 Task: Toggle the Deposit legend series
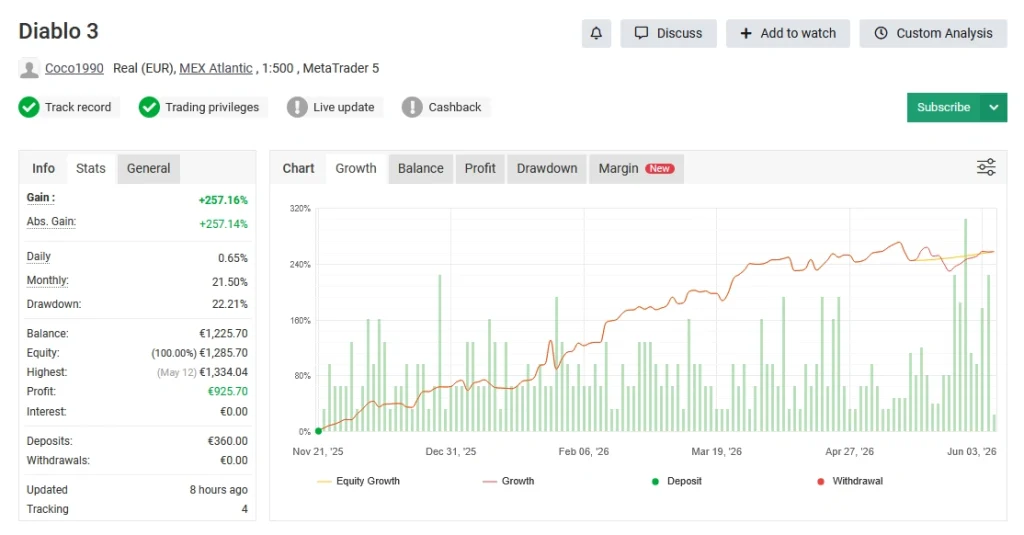(677, 481)
